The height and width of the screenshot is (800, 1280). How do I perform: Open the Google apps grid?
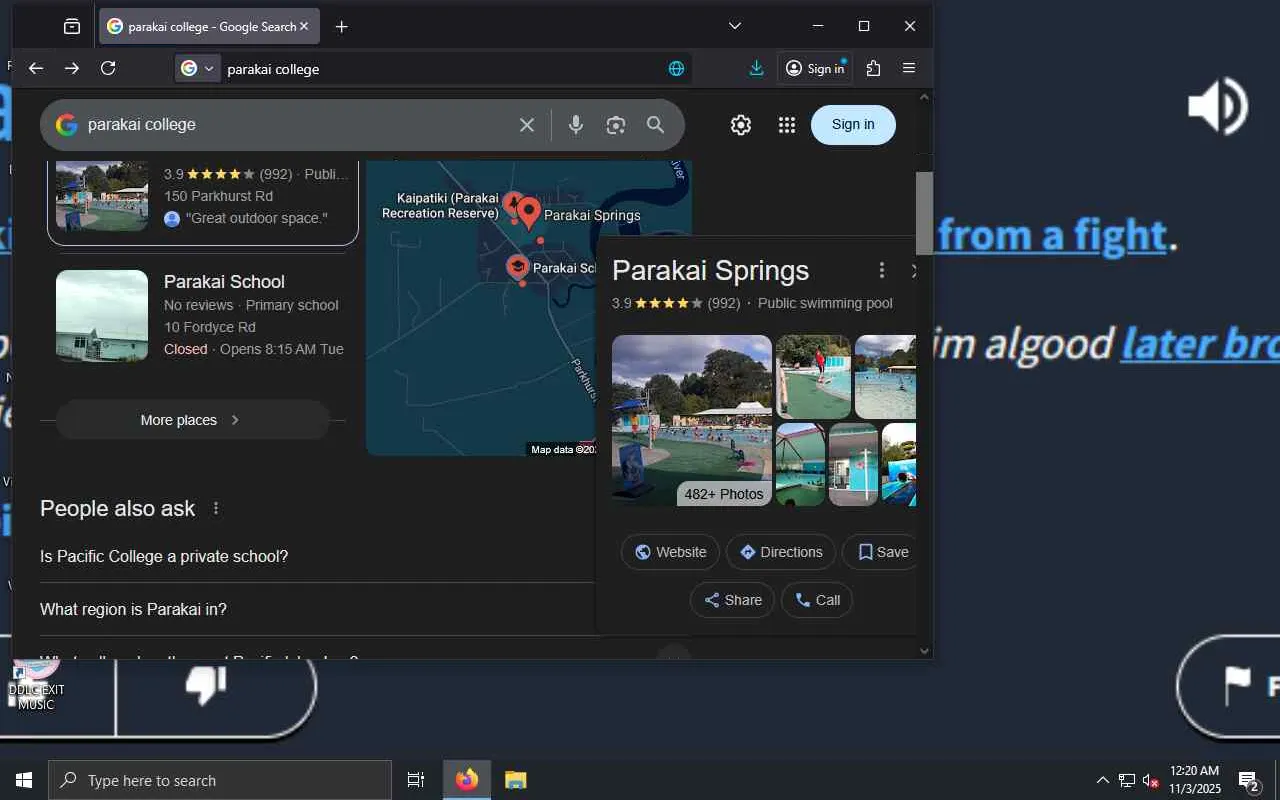(x=787, y=125)
